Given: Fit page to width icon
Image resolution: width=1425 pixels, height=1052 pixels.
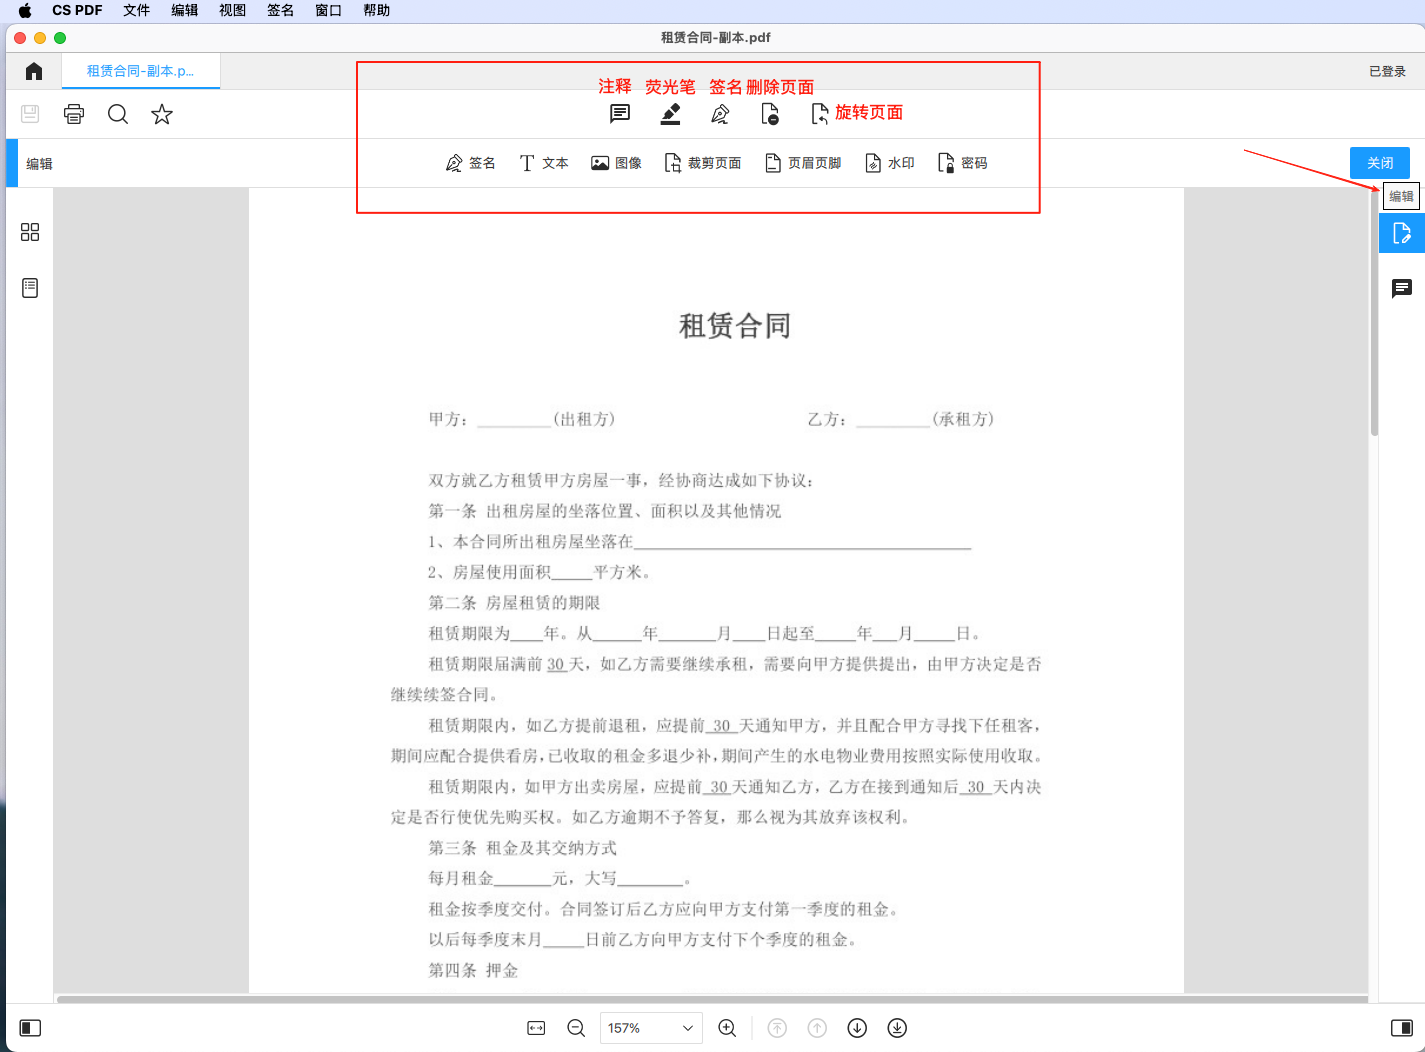Looking at the screenshot, I should pos(537,1028).
